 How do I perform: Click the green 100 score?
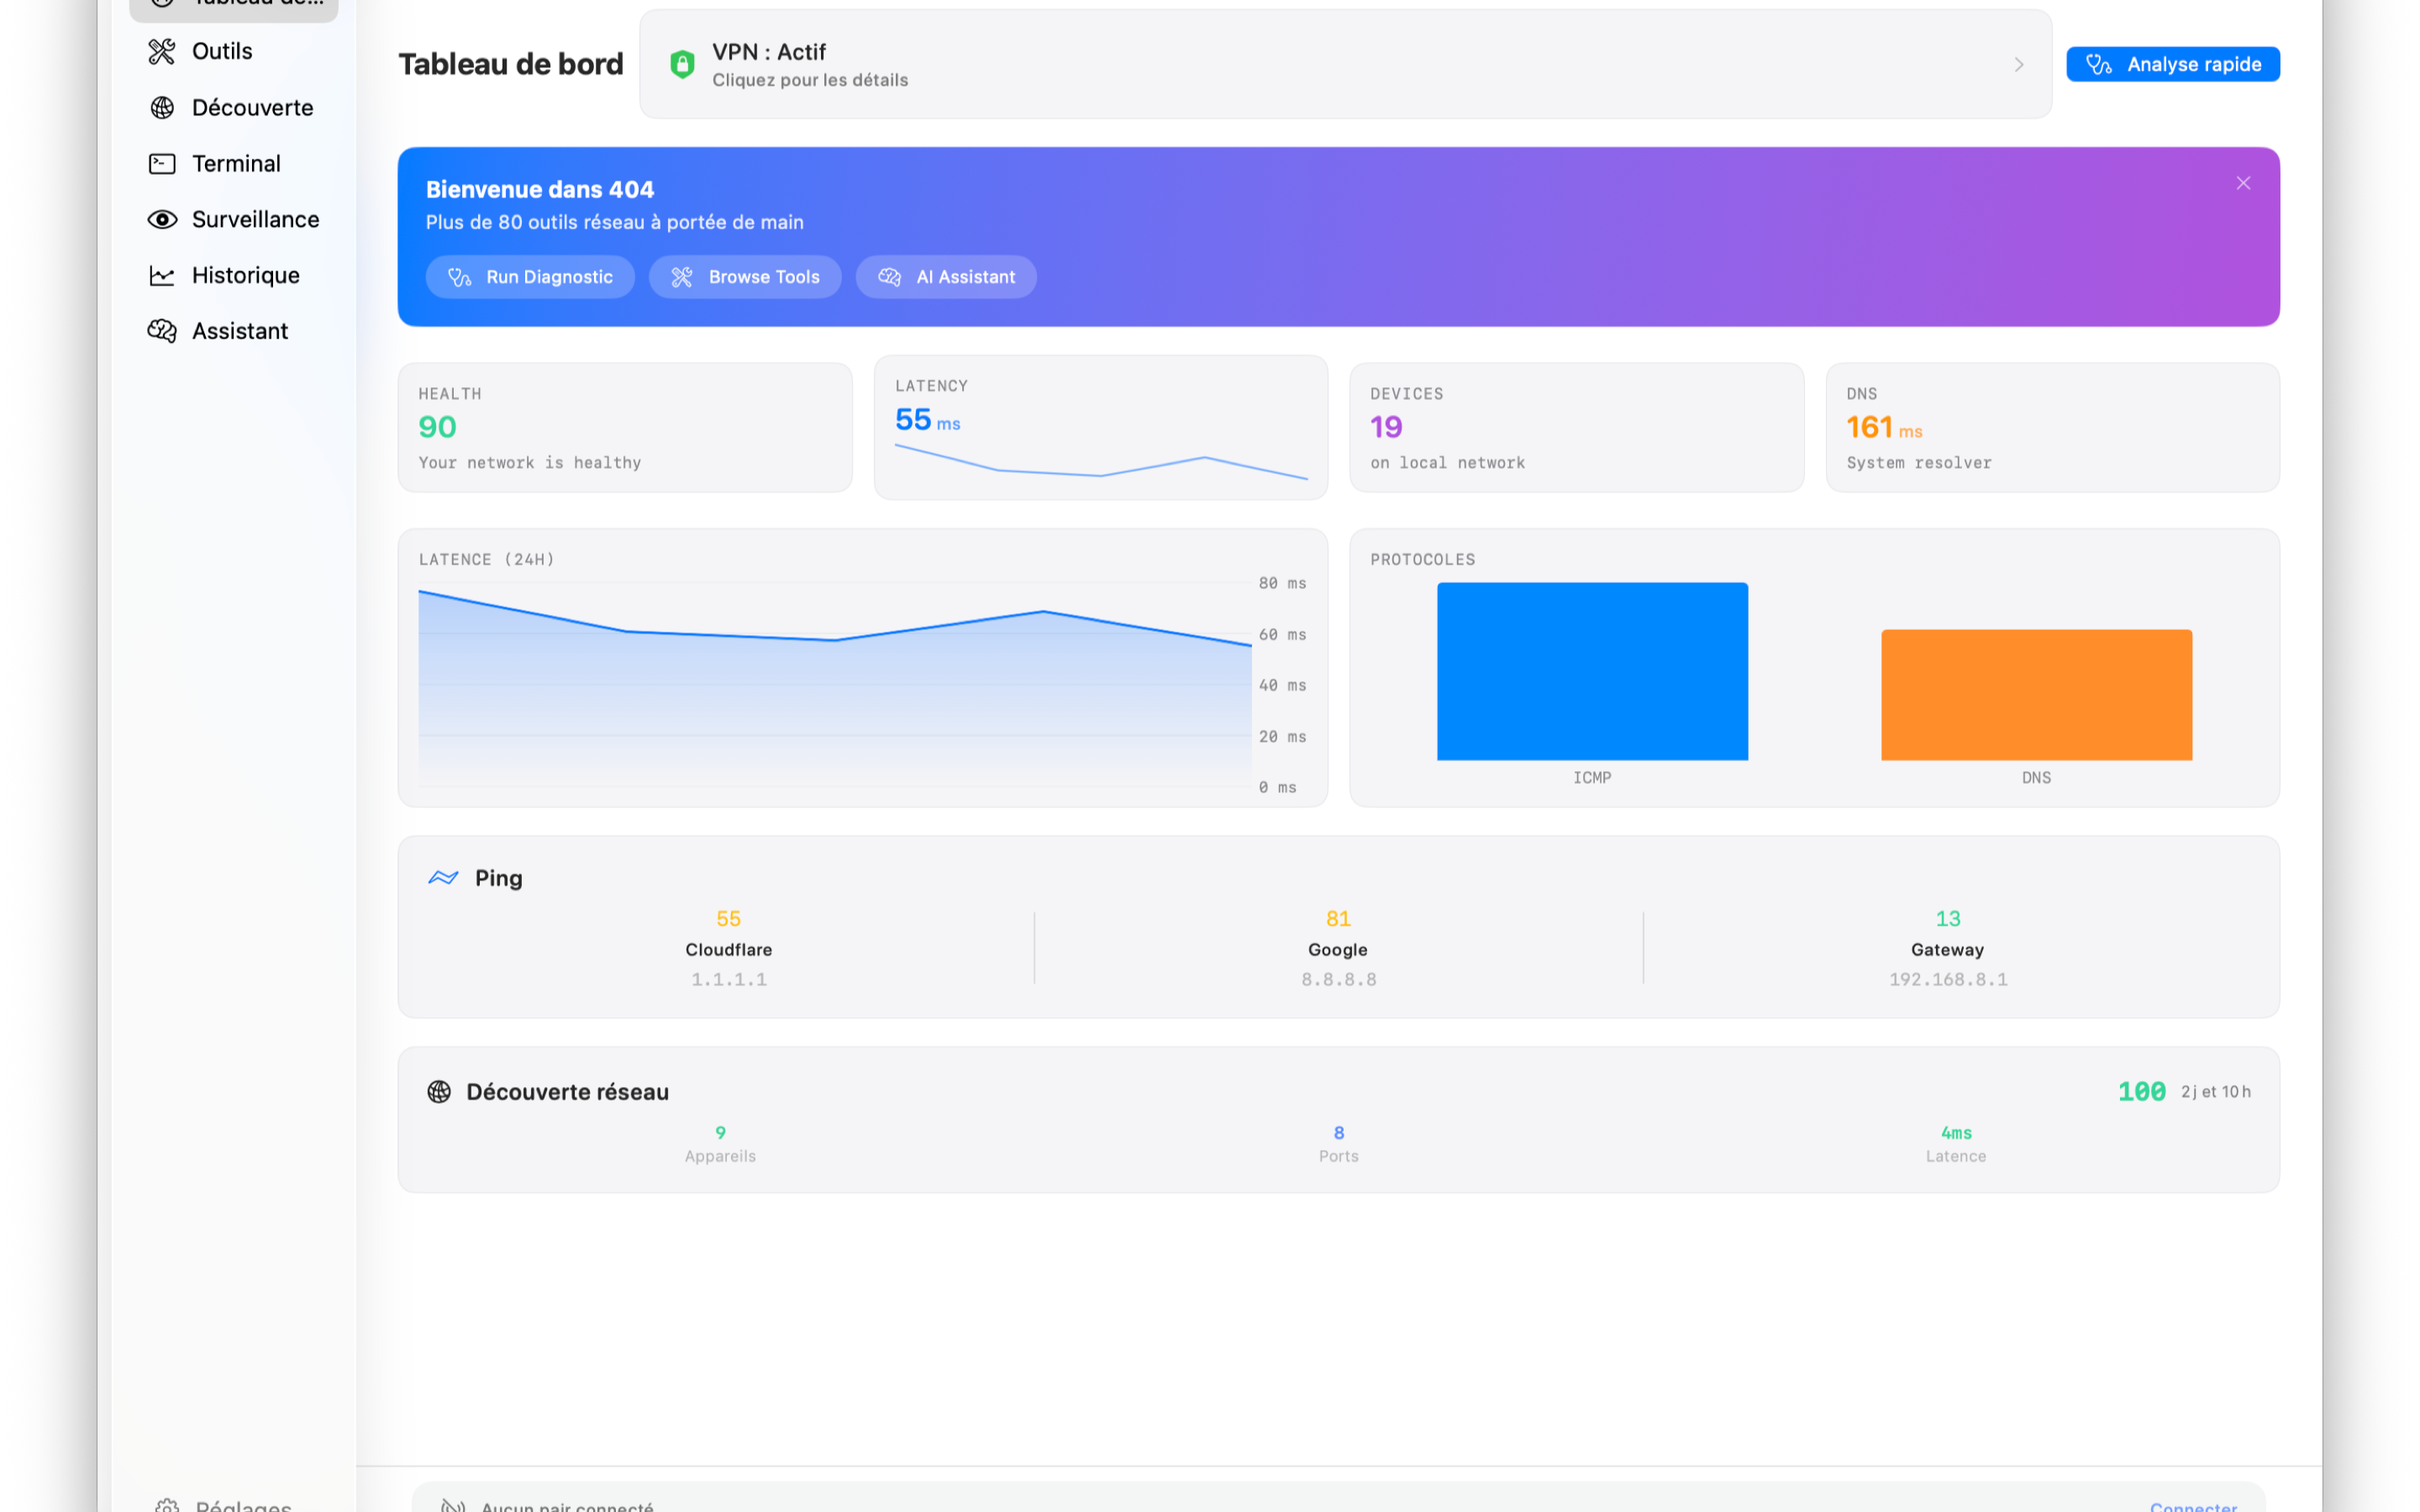click(x=2142, y=1091)
